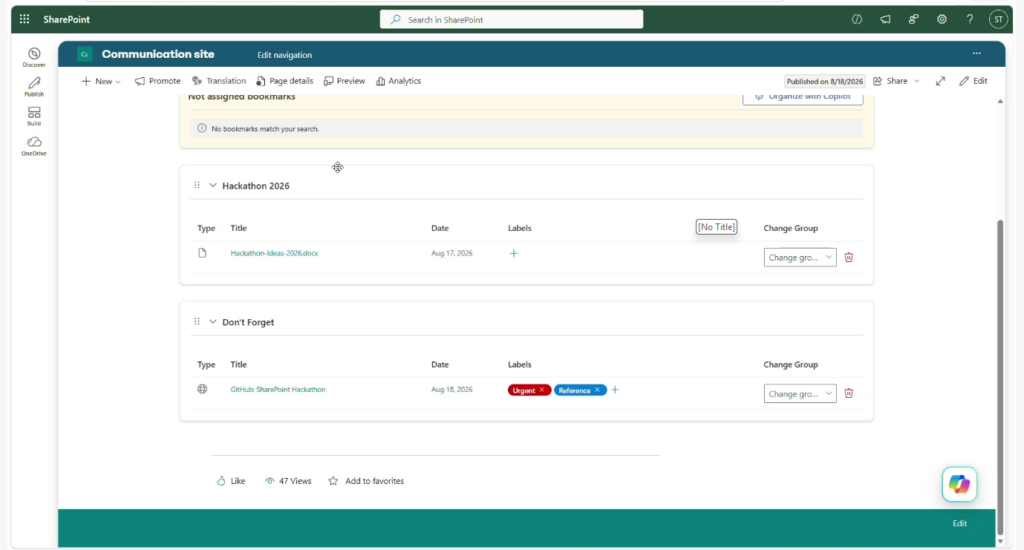Image resolution: width=1024 pixels, height=550 pixels.
Task: Open the Settings gear icon
Action: (x=942, y=20)
